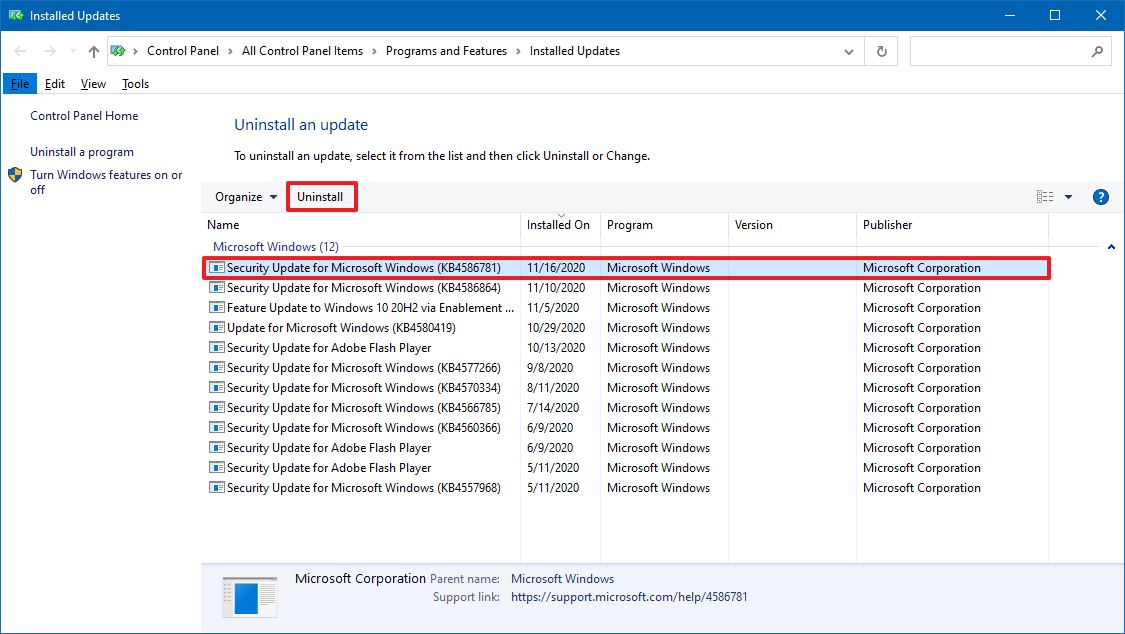Click the details pane update thumbnail
1125x634 pixels.
coord(249,597)
